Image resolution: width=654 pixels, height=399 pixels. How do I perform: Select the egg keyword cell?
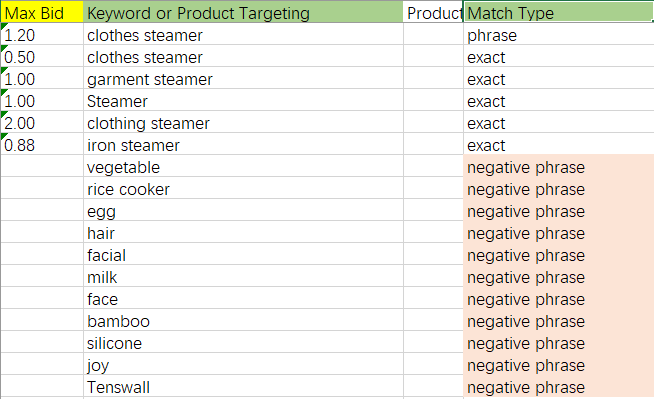(243, 211)
